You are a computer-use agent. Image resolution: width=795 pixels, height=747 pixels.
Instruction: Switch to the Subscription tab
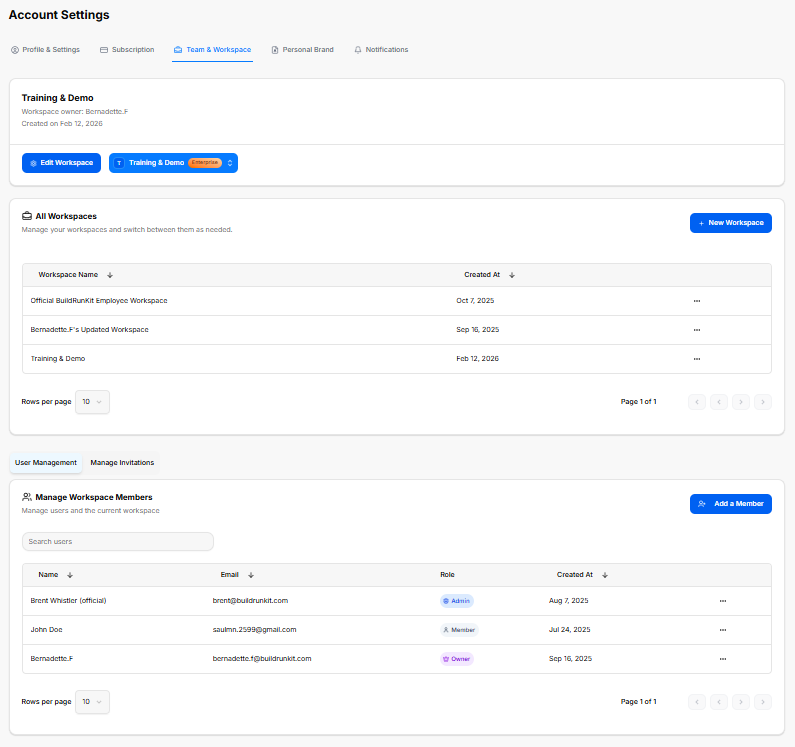(x=127, y=50)
